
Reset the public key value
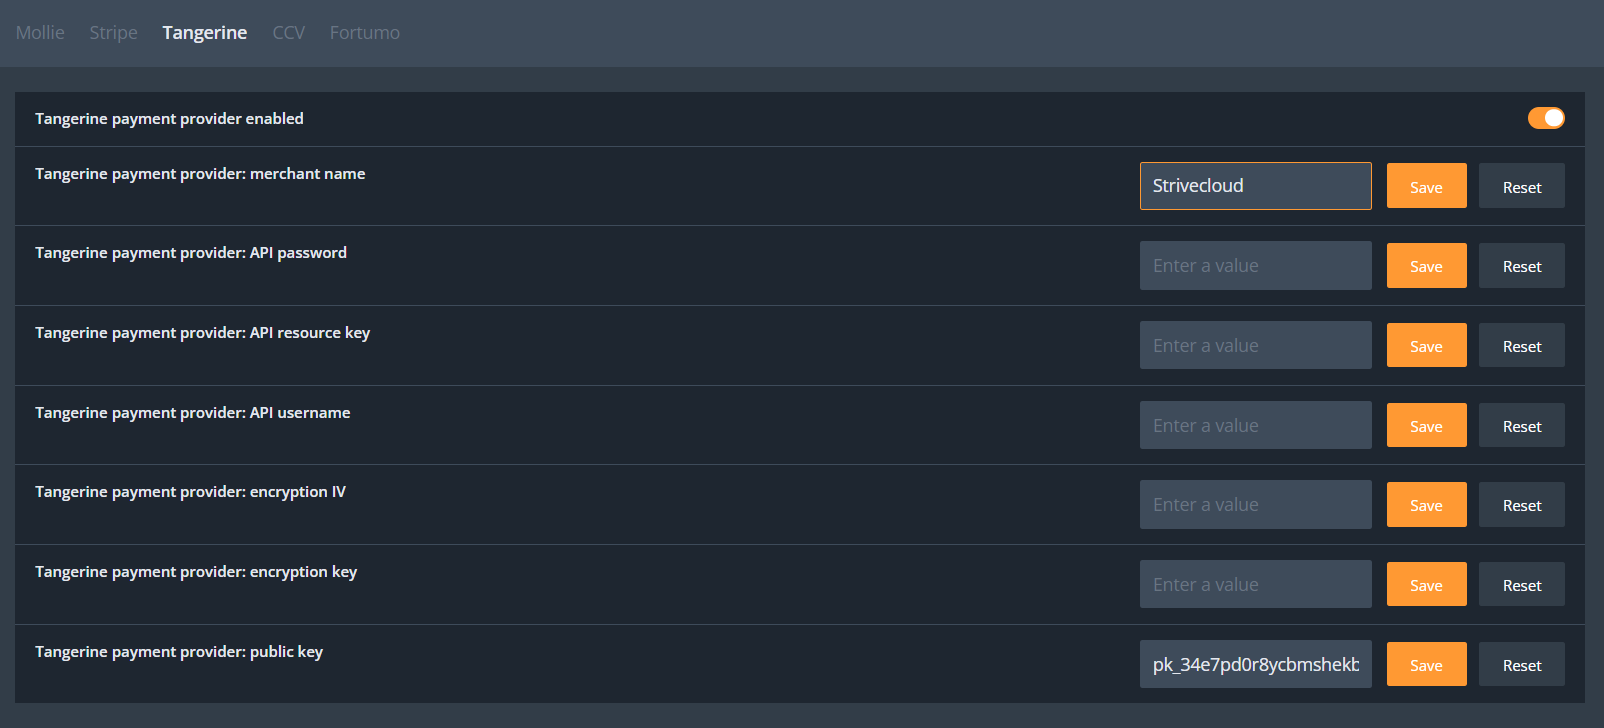pyautogui.click(x=1521, y=665)
